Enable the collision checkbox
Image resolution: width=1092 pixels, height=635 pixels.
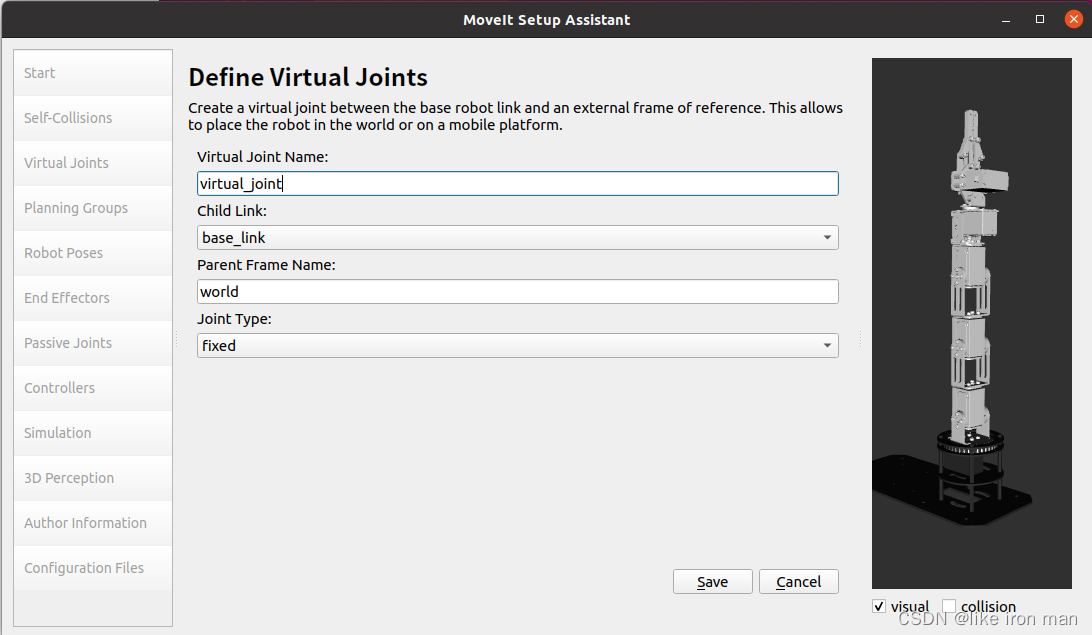click(x=949, y=606)
